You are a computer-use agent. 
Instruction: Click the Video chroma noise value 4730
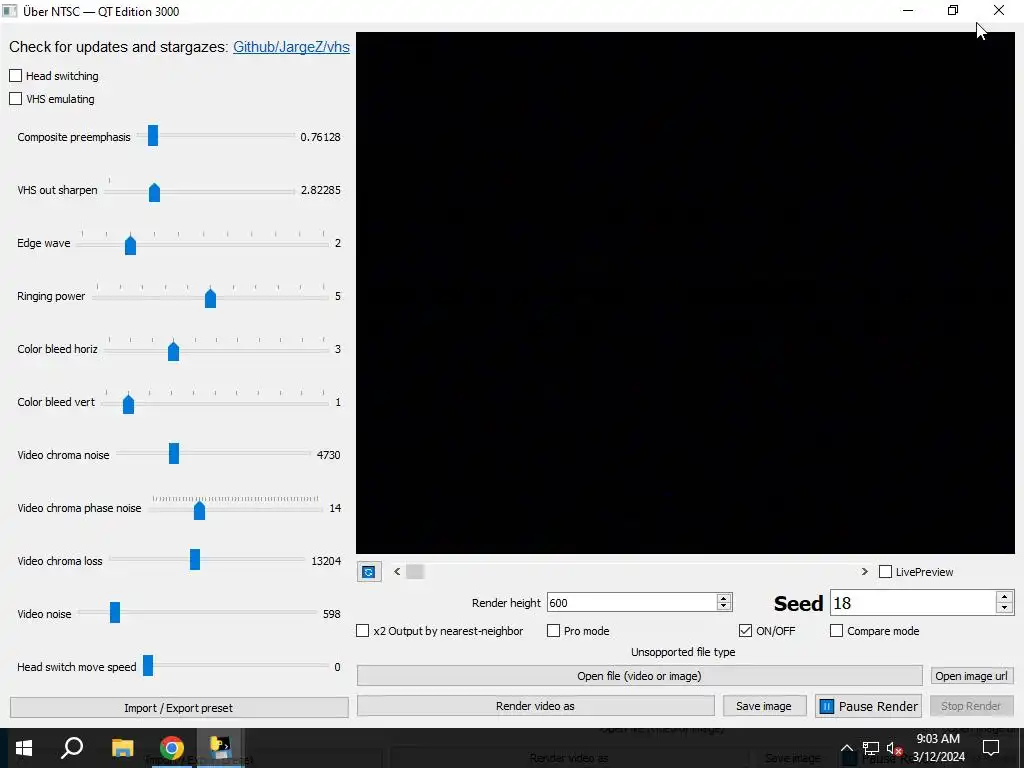pyautogui.click(x=328, y=455)
